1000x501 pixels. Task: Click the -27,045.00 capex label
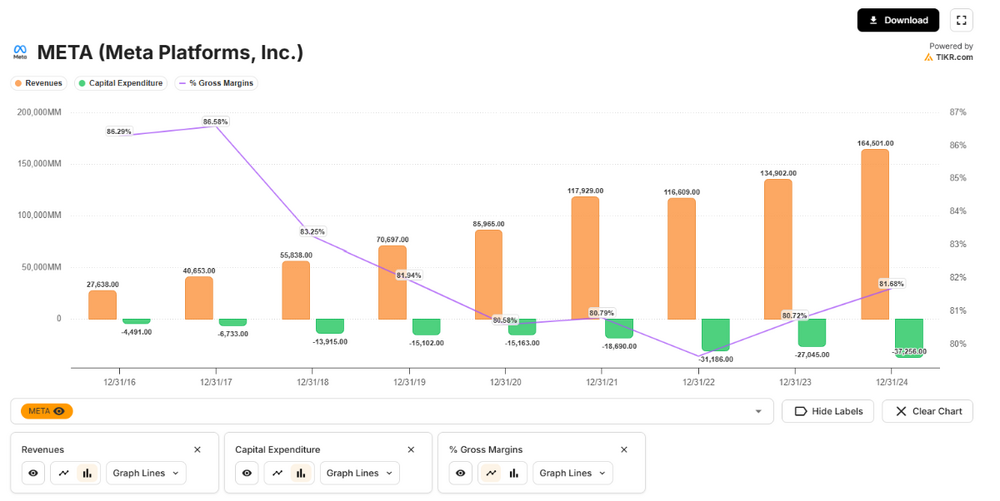click(x=812, y=354)
